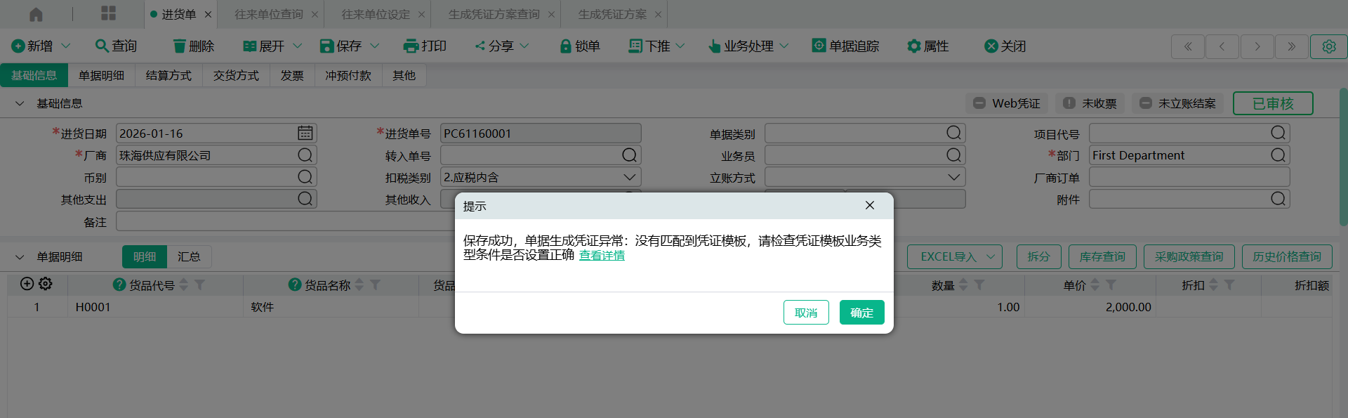Click the 删除 trash icon in toolbar
The height and width of the screenshot is (418, 1348).
pos(180,46)
